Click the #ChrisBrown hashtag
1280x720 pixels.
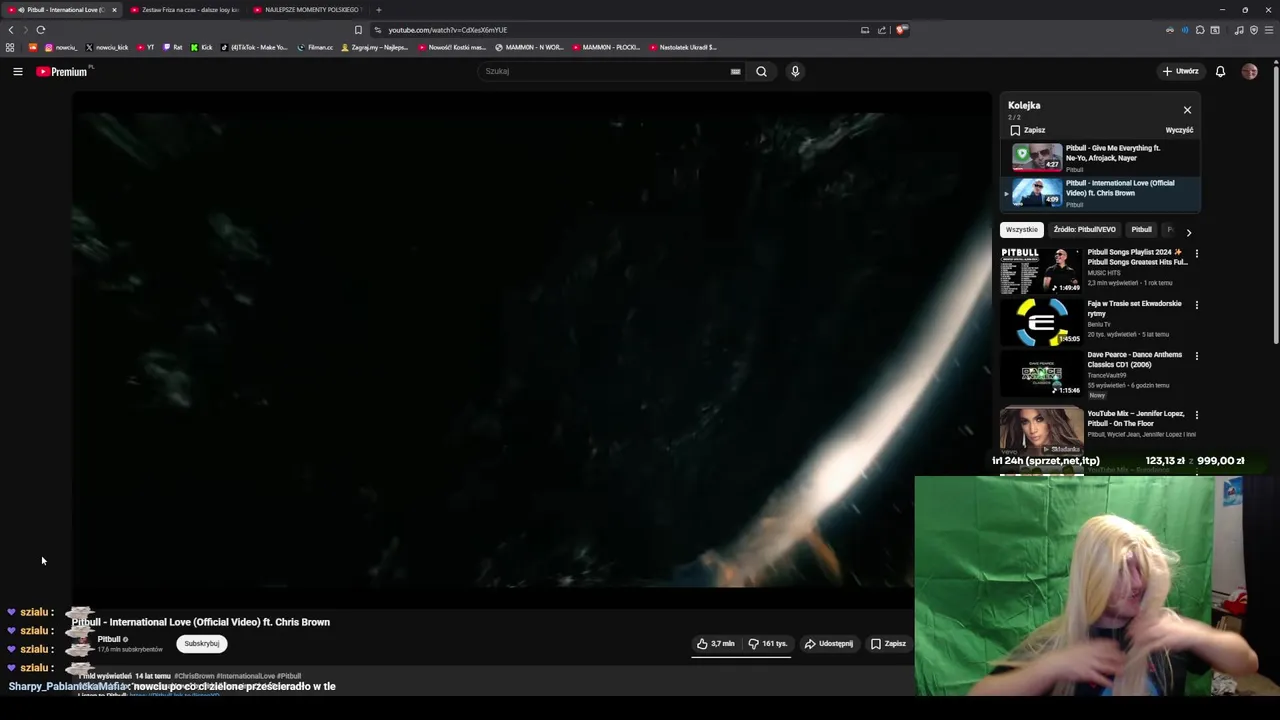pyautogui.click(x=194, y=676)
